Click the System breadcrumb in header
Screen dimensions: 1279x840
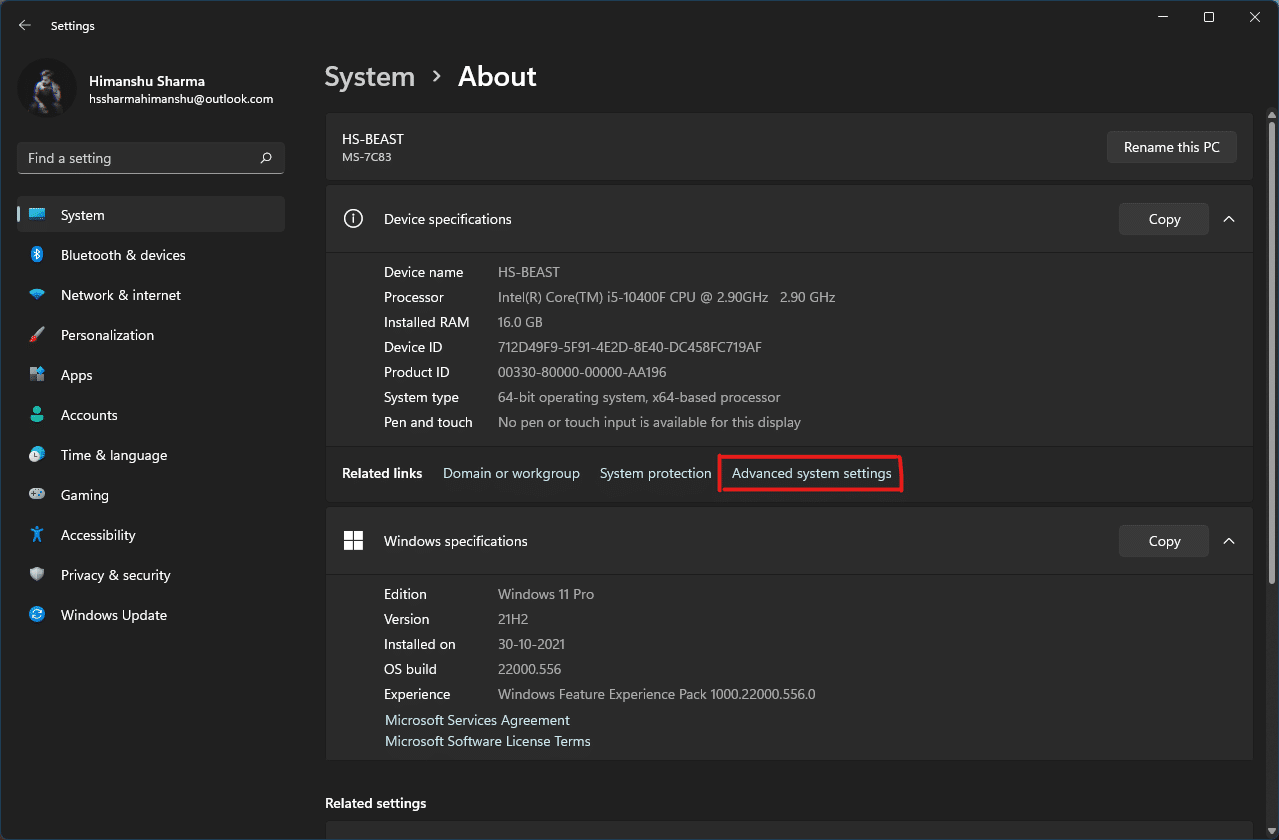pyautogui.click(x=370, y=77)
